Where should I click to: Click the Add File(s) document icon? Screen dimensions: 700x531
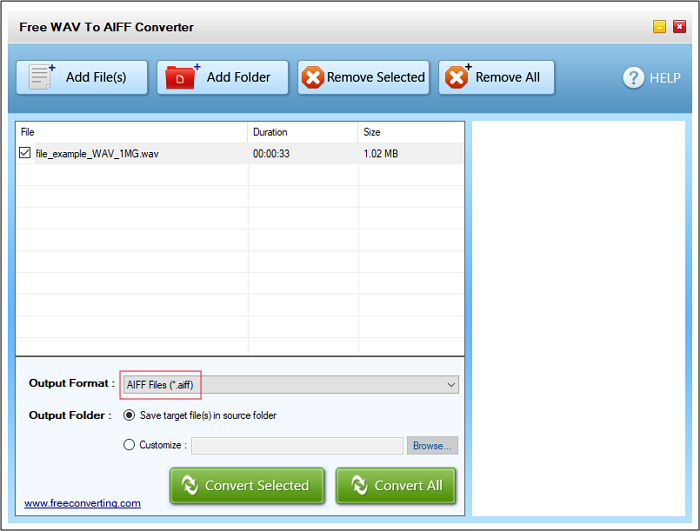coord(42,77)
